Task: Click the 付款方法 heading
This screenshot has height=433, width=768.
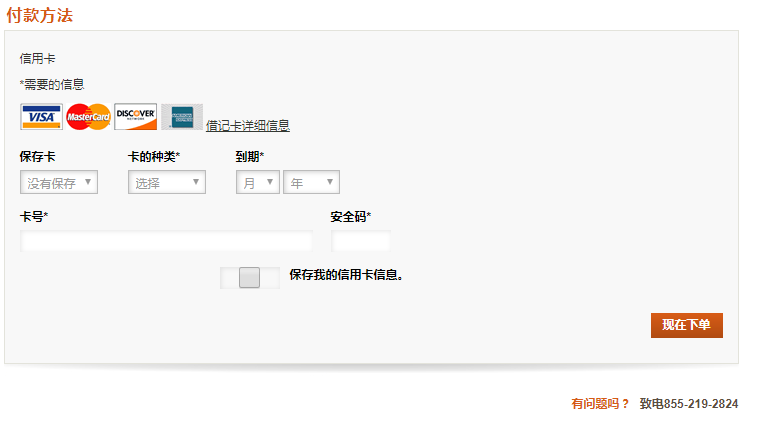Action: point(40,15)
